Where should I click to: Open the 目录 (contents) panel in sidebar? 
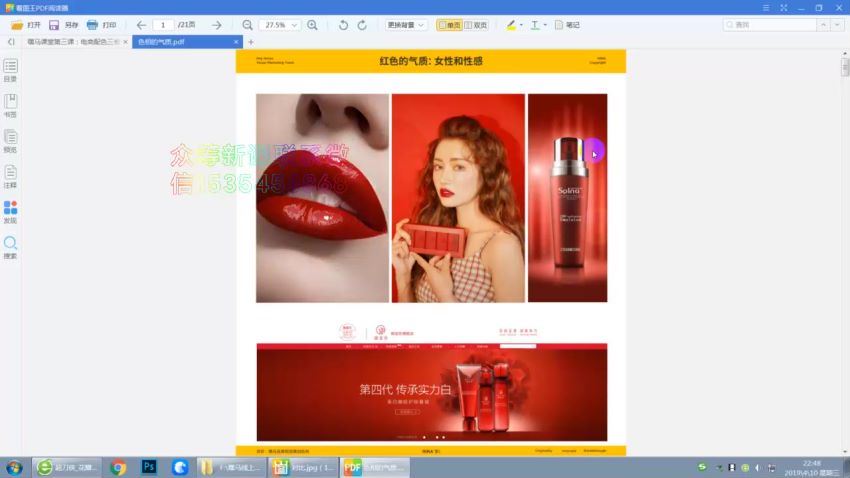[10, 69]
